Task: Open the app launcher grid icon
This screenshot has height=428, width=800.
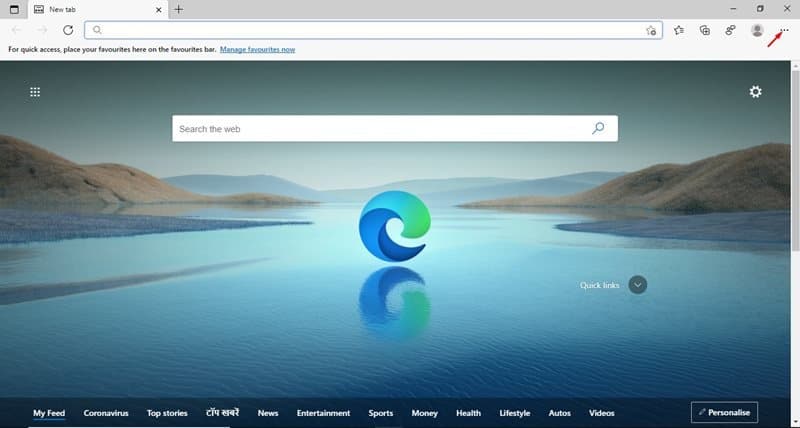Action: coord(35,92)
